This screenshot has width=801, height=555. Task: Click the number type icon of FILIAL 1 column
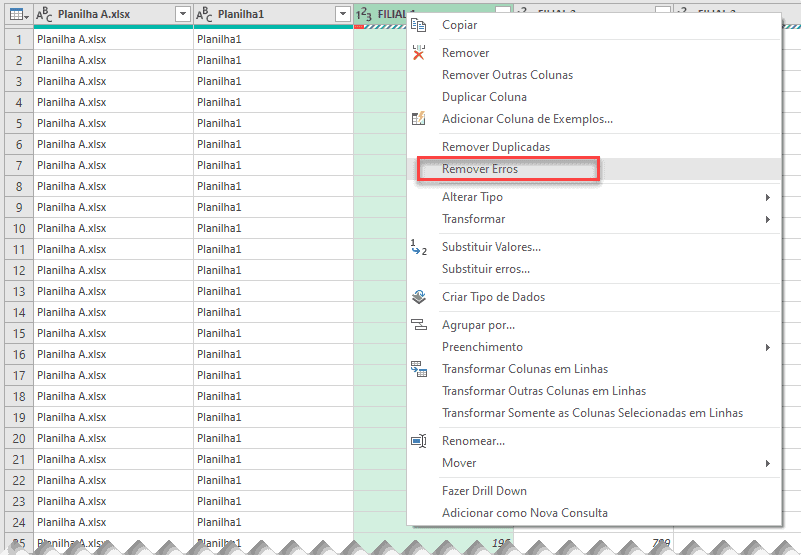click(364, 14)
